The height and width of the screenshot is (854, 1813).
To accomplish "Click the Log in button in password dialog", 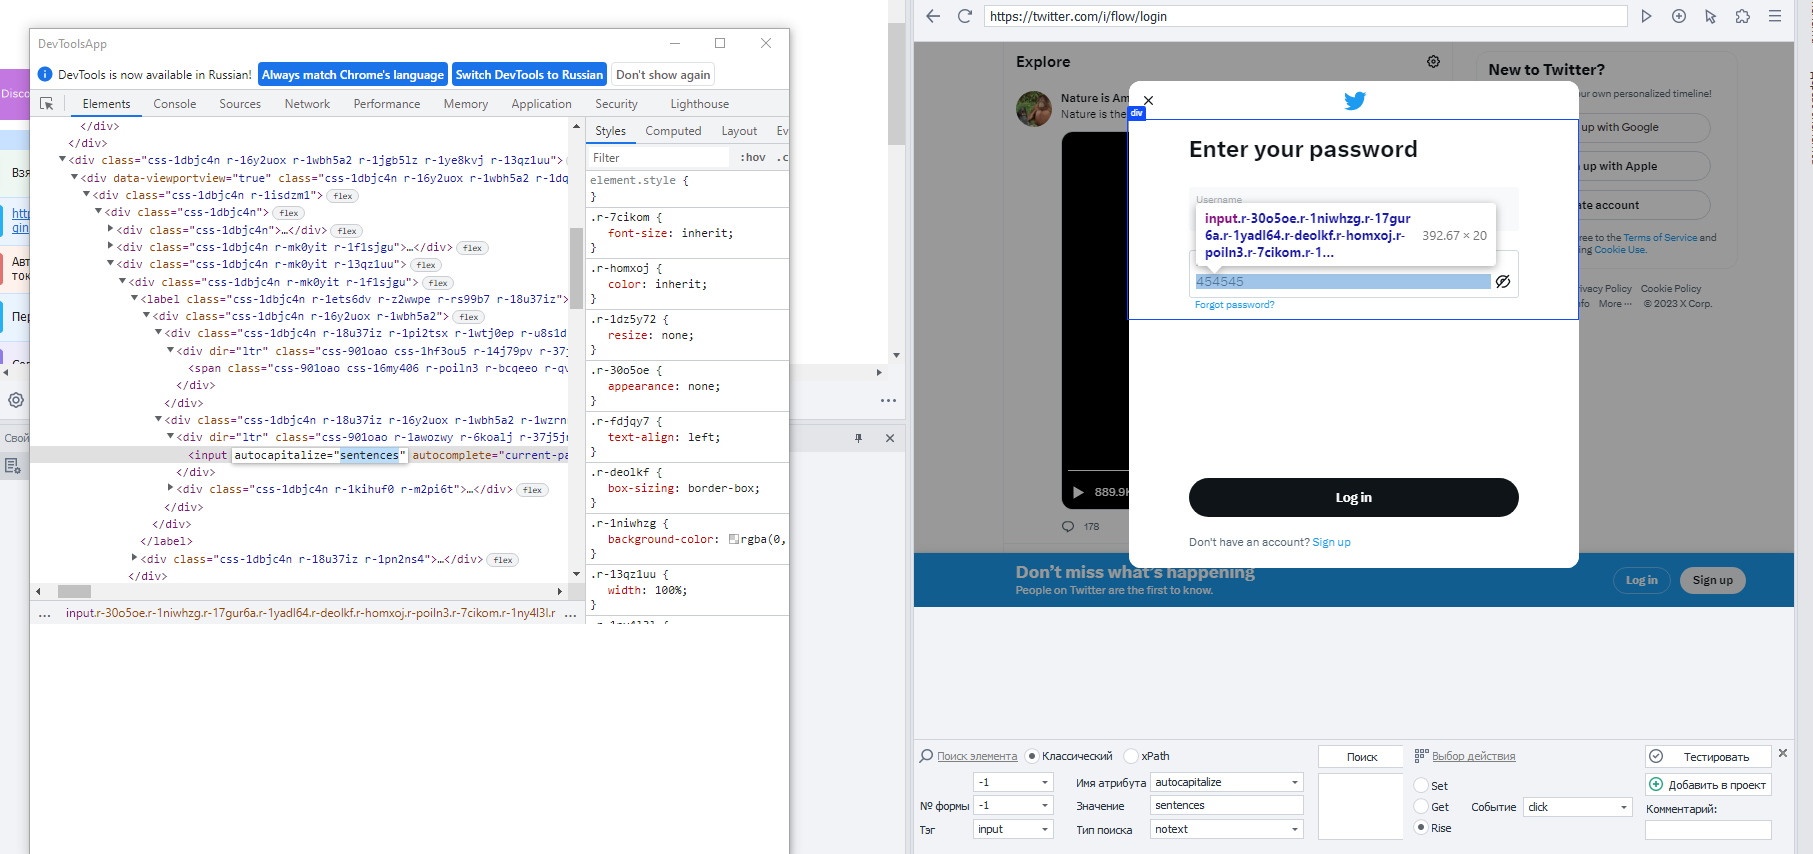I will pyautogui.click(x=1354, y=497).
